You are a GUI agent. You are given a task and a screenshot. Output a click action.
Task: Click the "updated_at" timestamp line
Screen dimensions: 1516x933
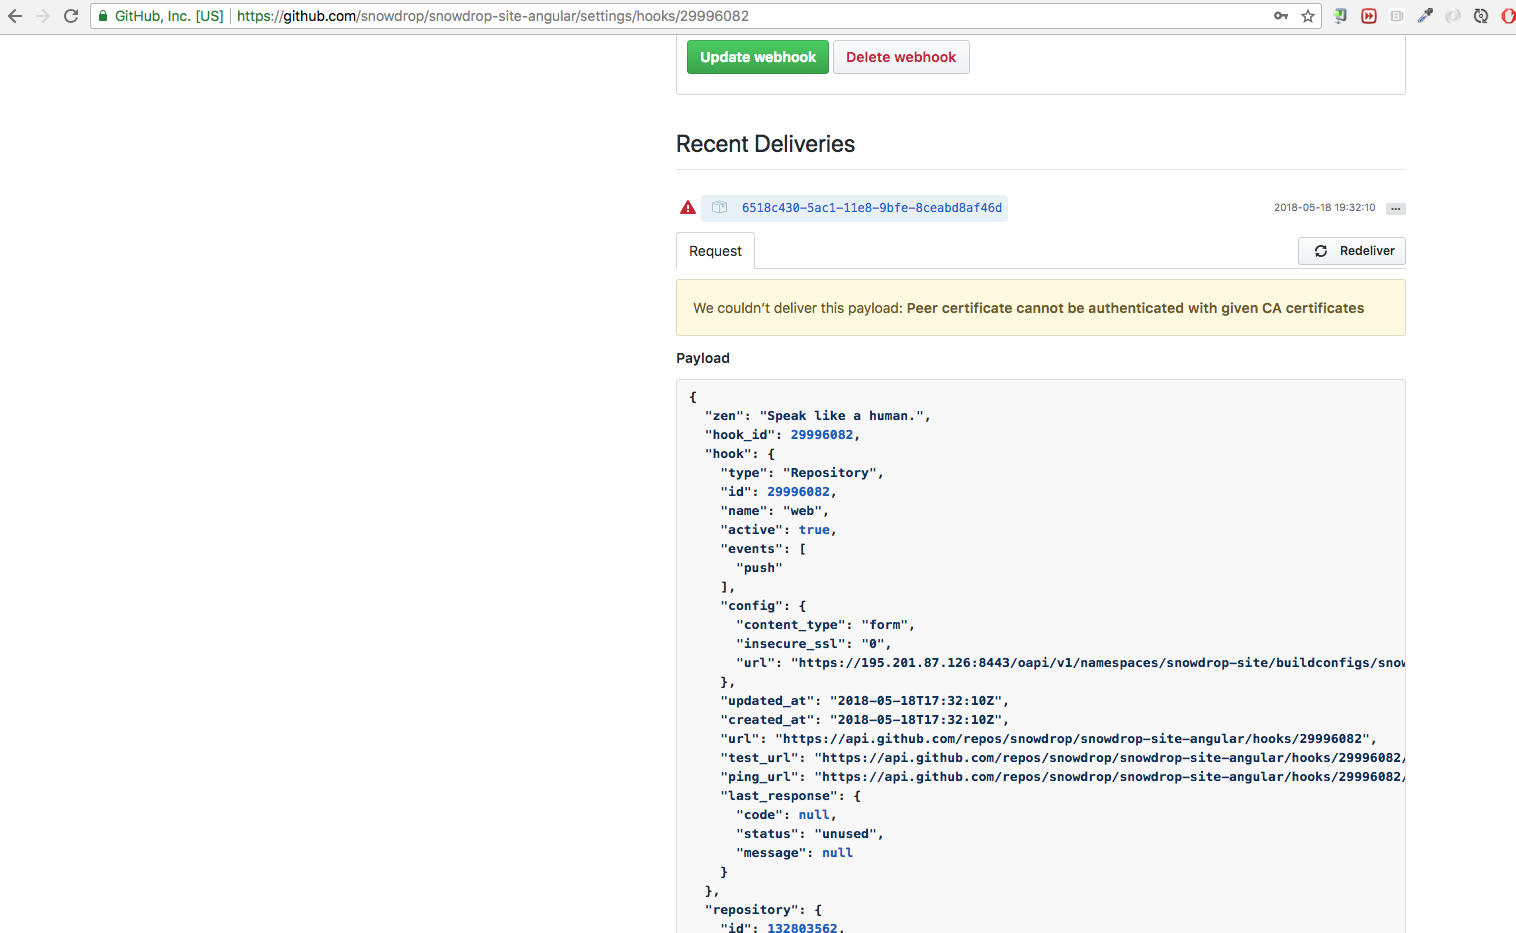coord(865,701)
